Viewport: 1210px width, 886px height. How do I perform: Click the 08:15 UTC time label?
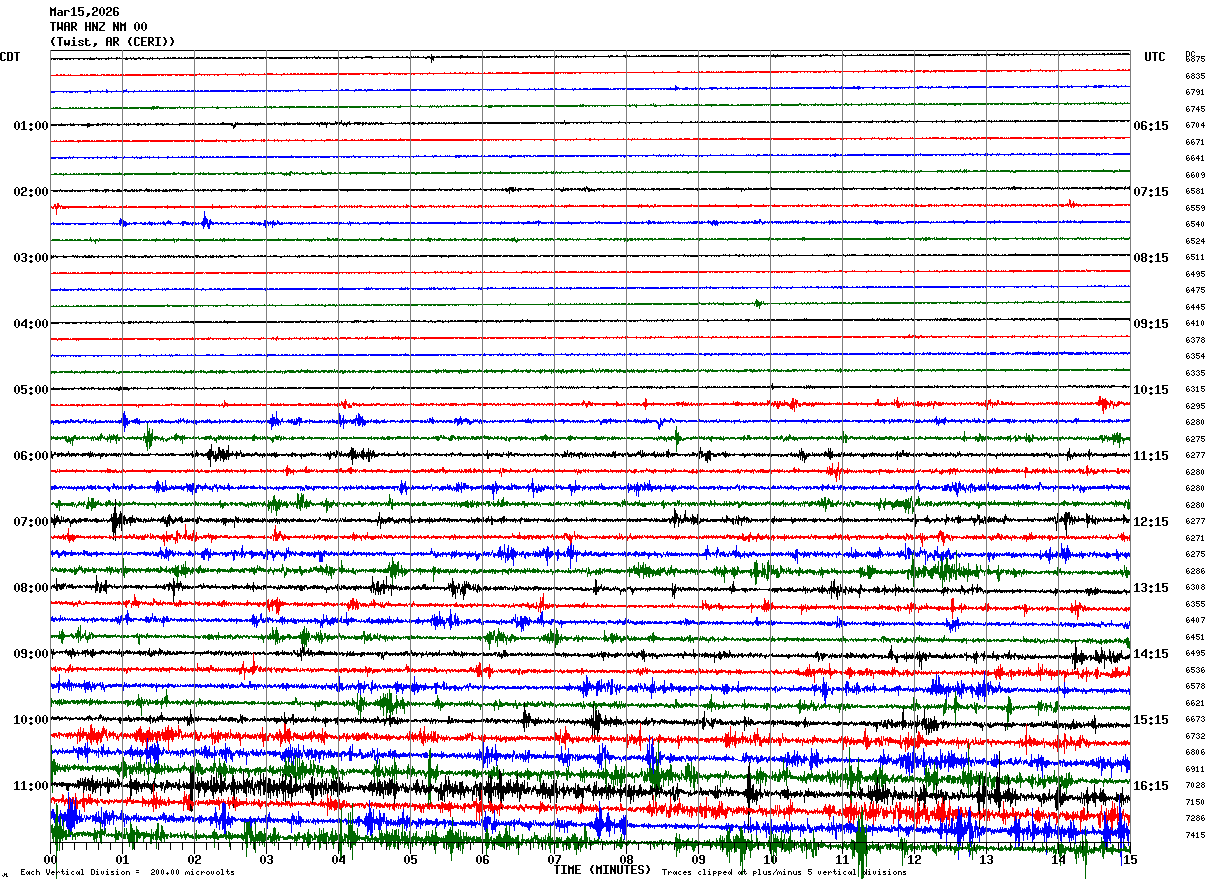pyautogui.click(x=1151, y=258)
